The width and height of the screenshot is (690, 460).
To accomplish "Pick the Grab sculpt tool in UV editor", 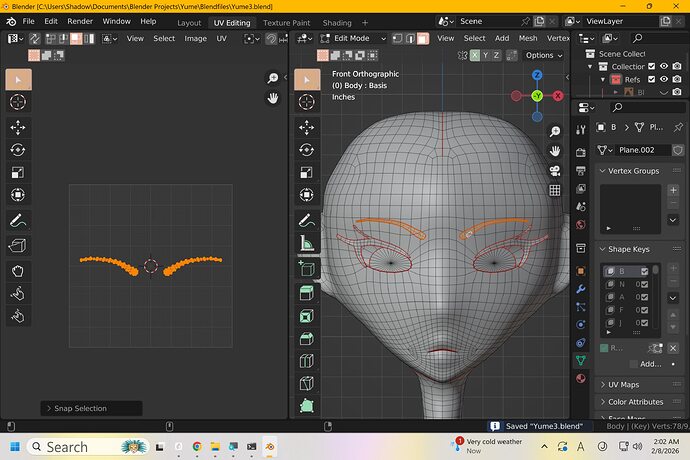I will tap(18, 271).
